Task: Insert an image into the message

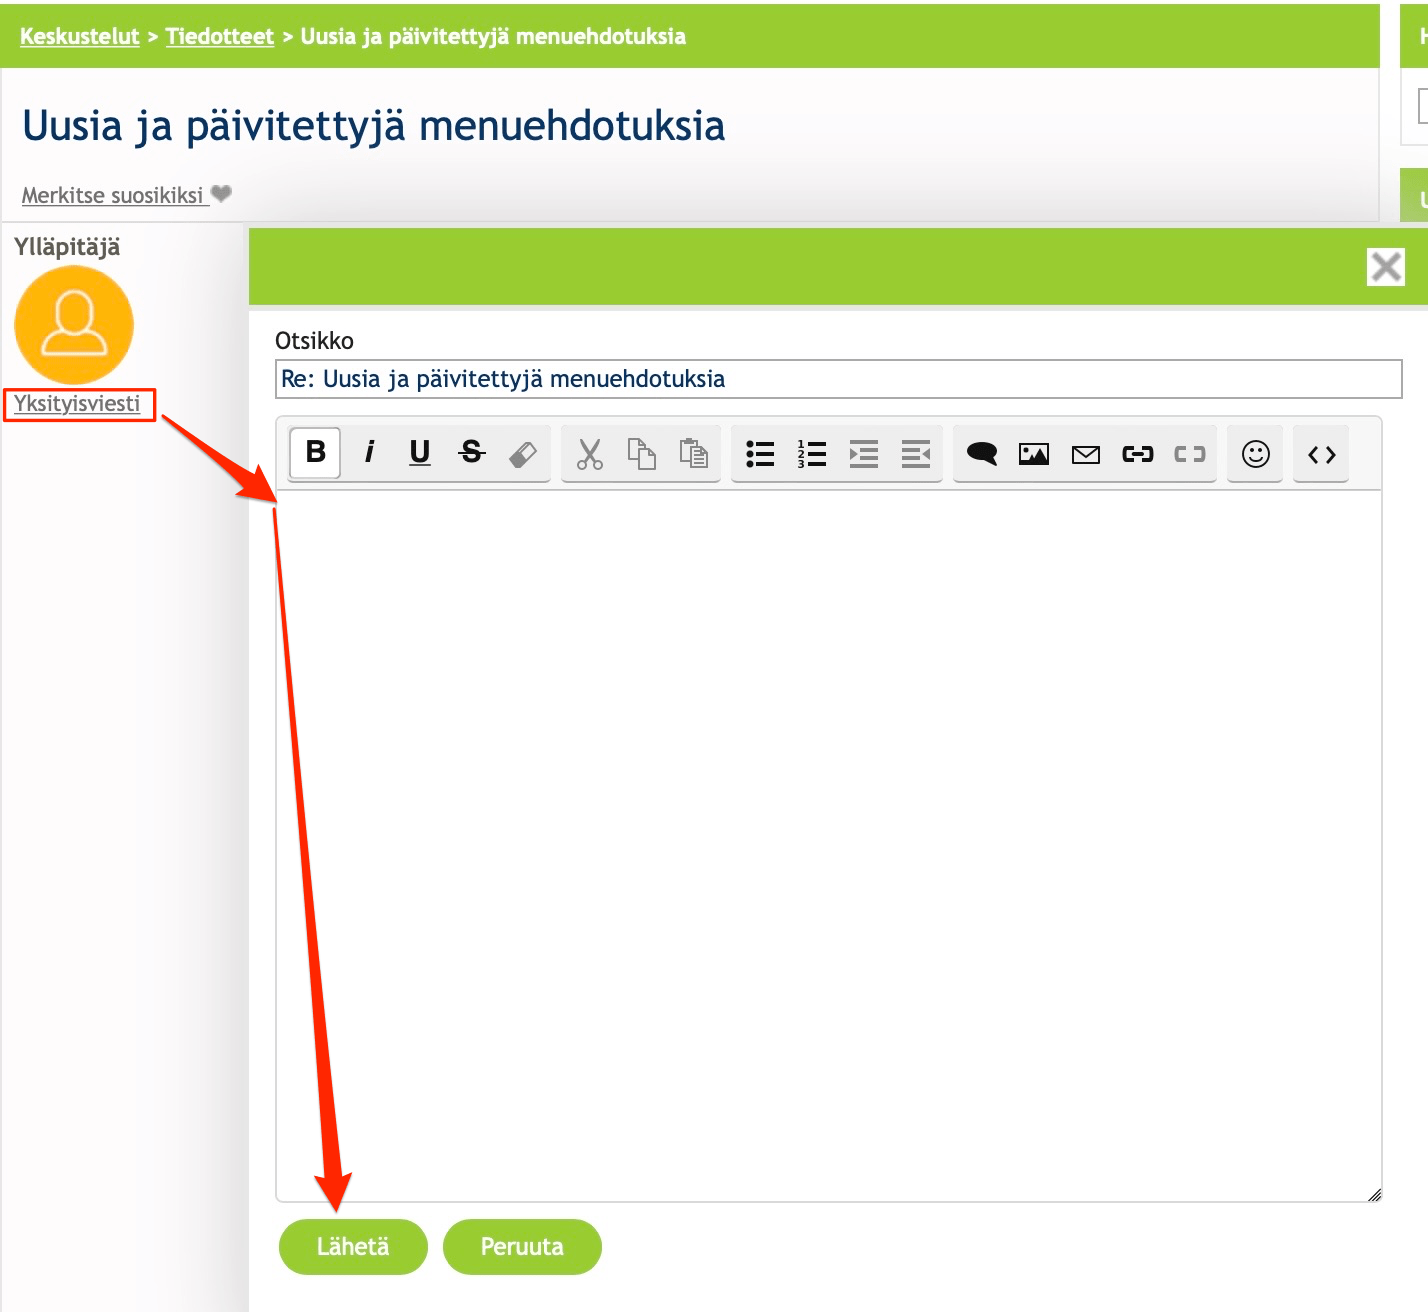Action: tap(1034, 453)
